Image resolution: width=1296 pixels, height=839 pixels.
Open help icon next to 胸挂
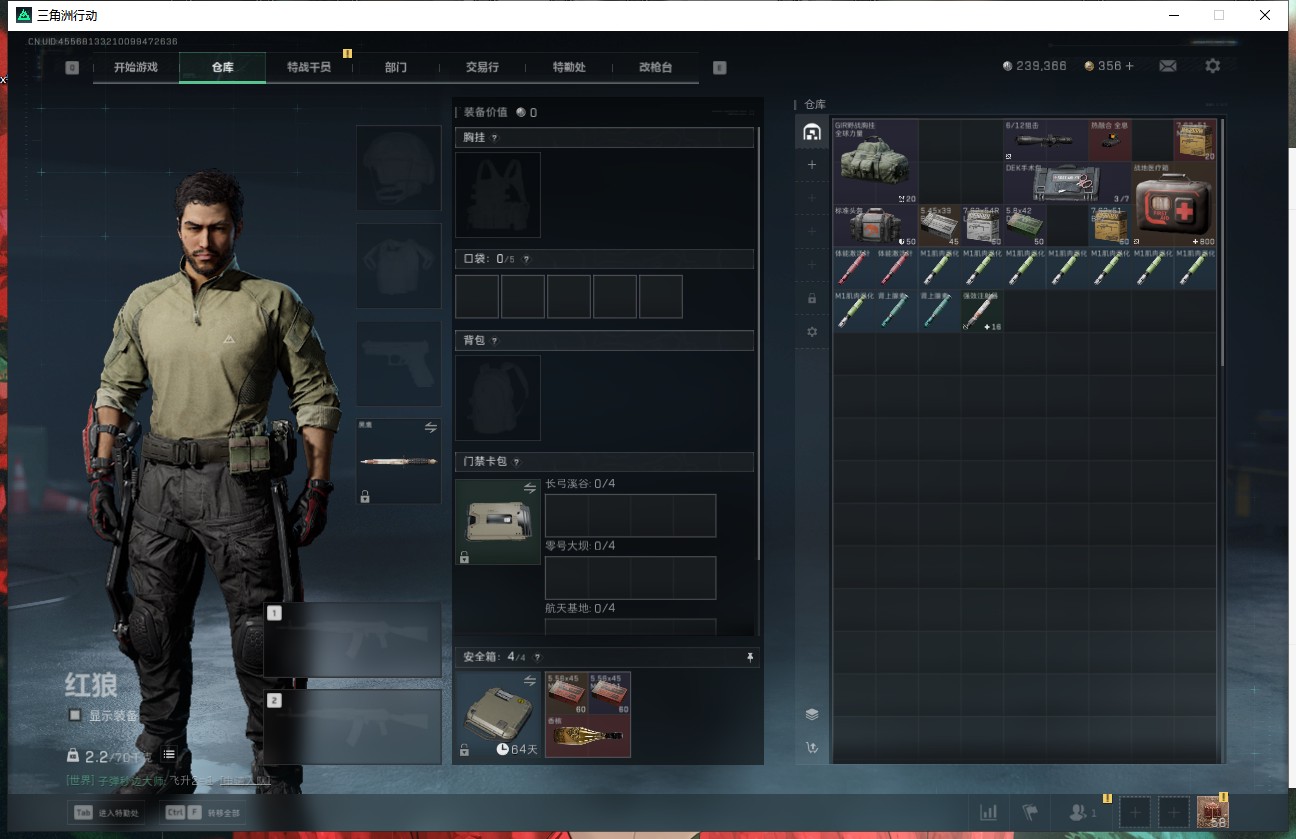coord(494,138)
